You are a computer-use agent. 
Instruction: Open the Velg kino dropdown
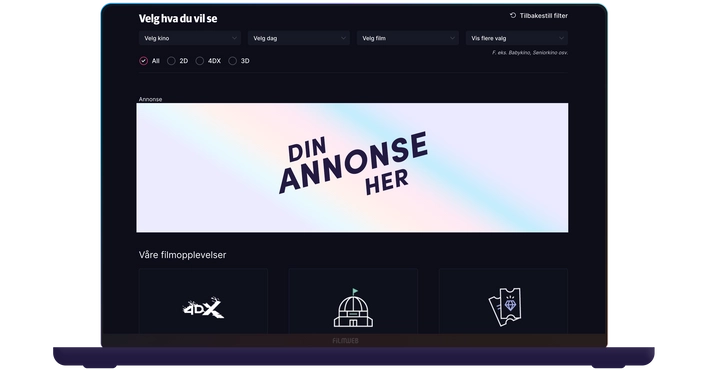tap(190, 38)
